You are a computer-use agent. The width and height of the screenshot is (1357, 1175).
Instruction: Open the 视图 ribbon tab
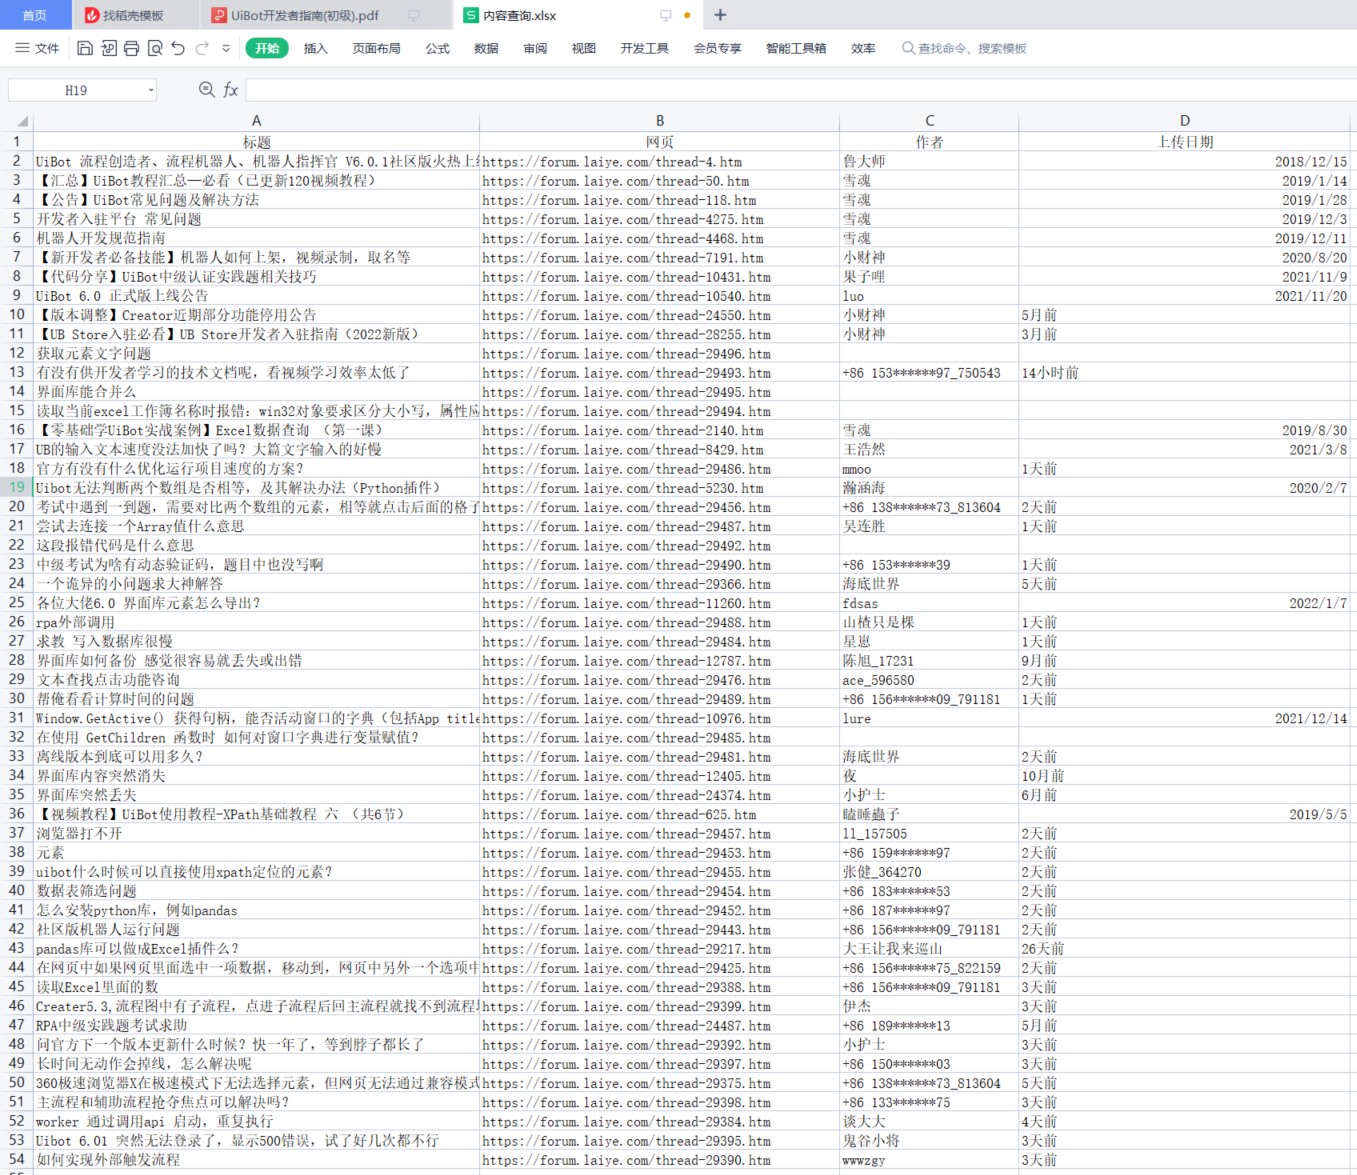click(584, 48)
